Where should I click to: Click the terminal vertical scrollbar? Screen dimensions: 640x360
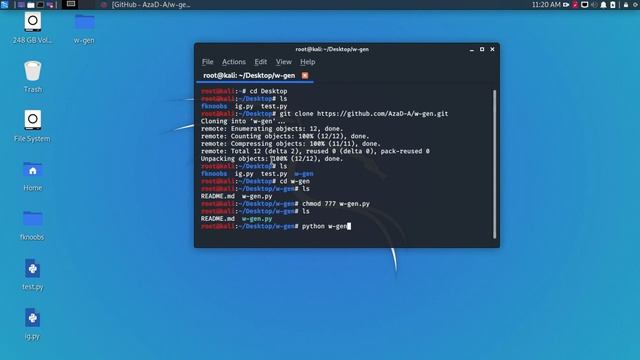494,164
